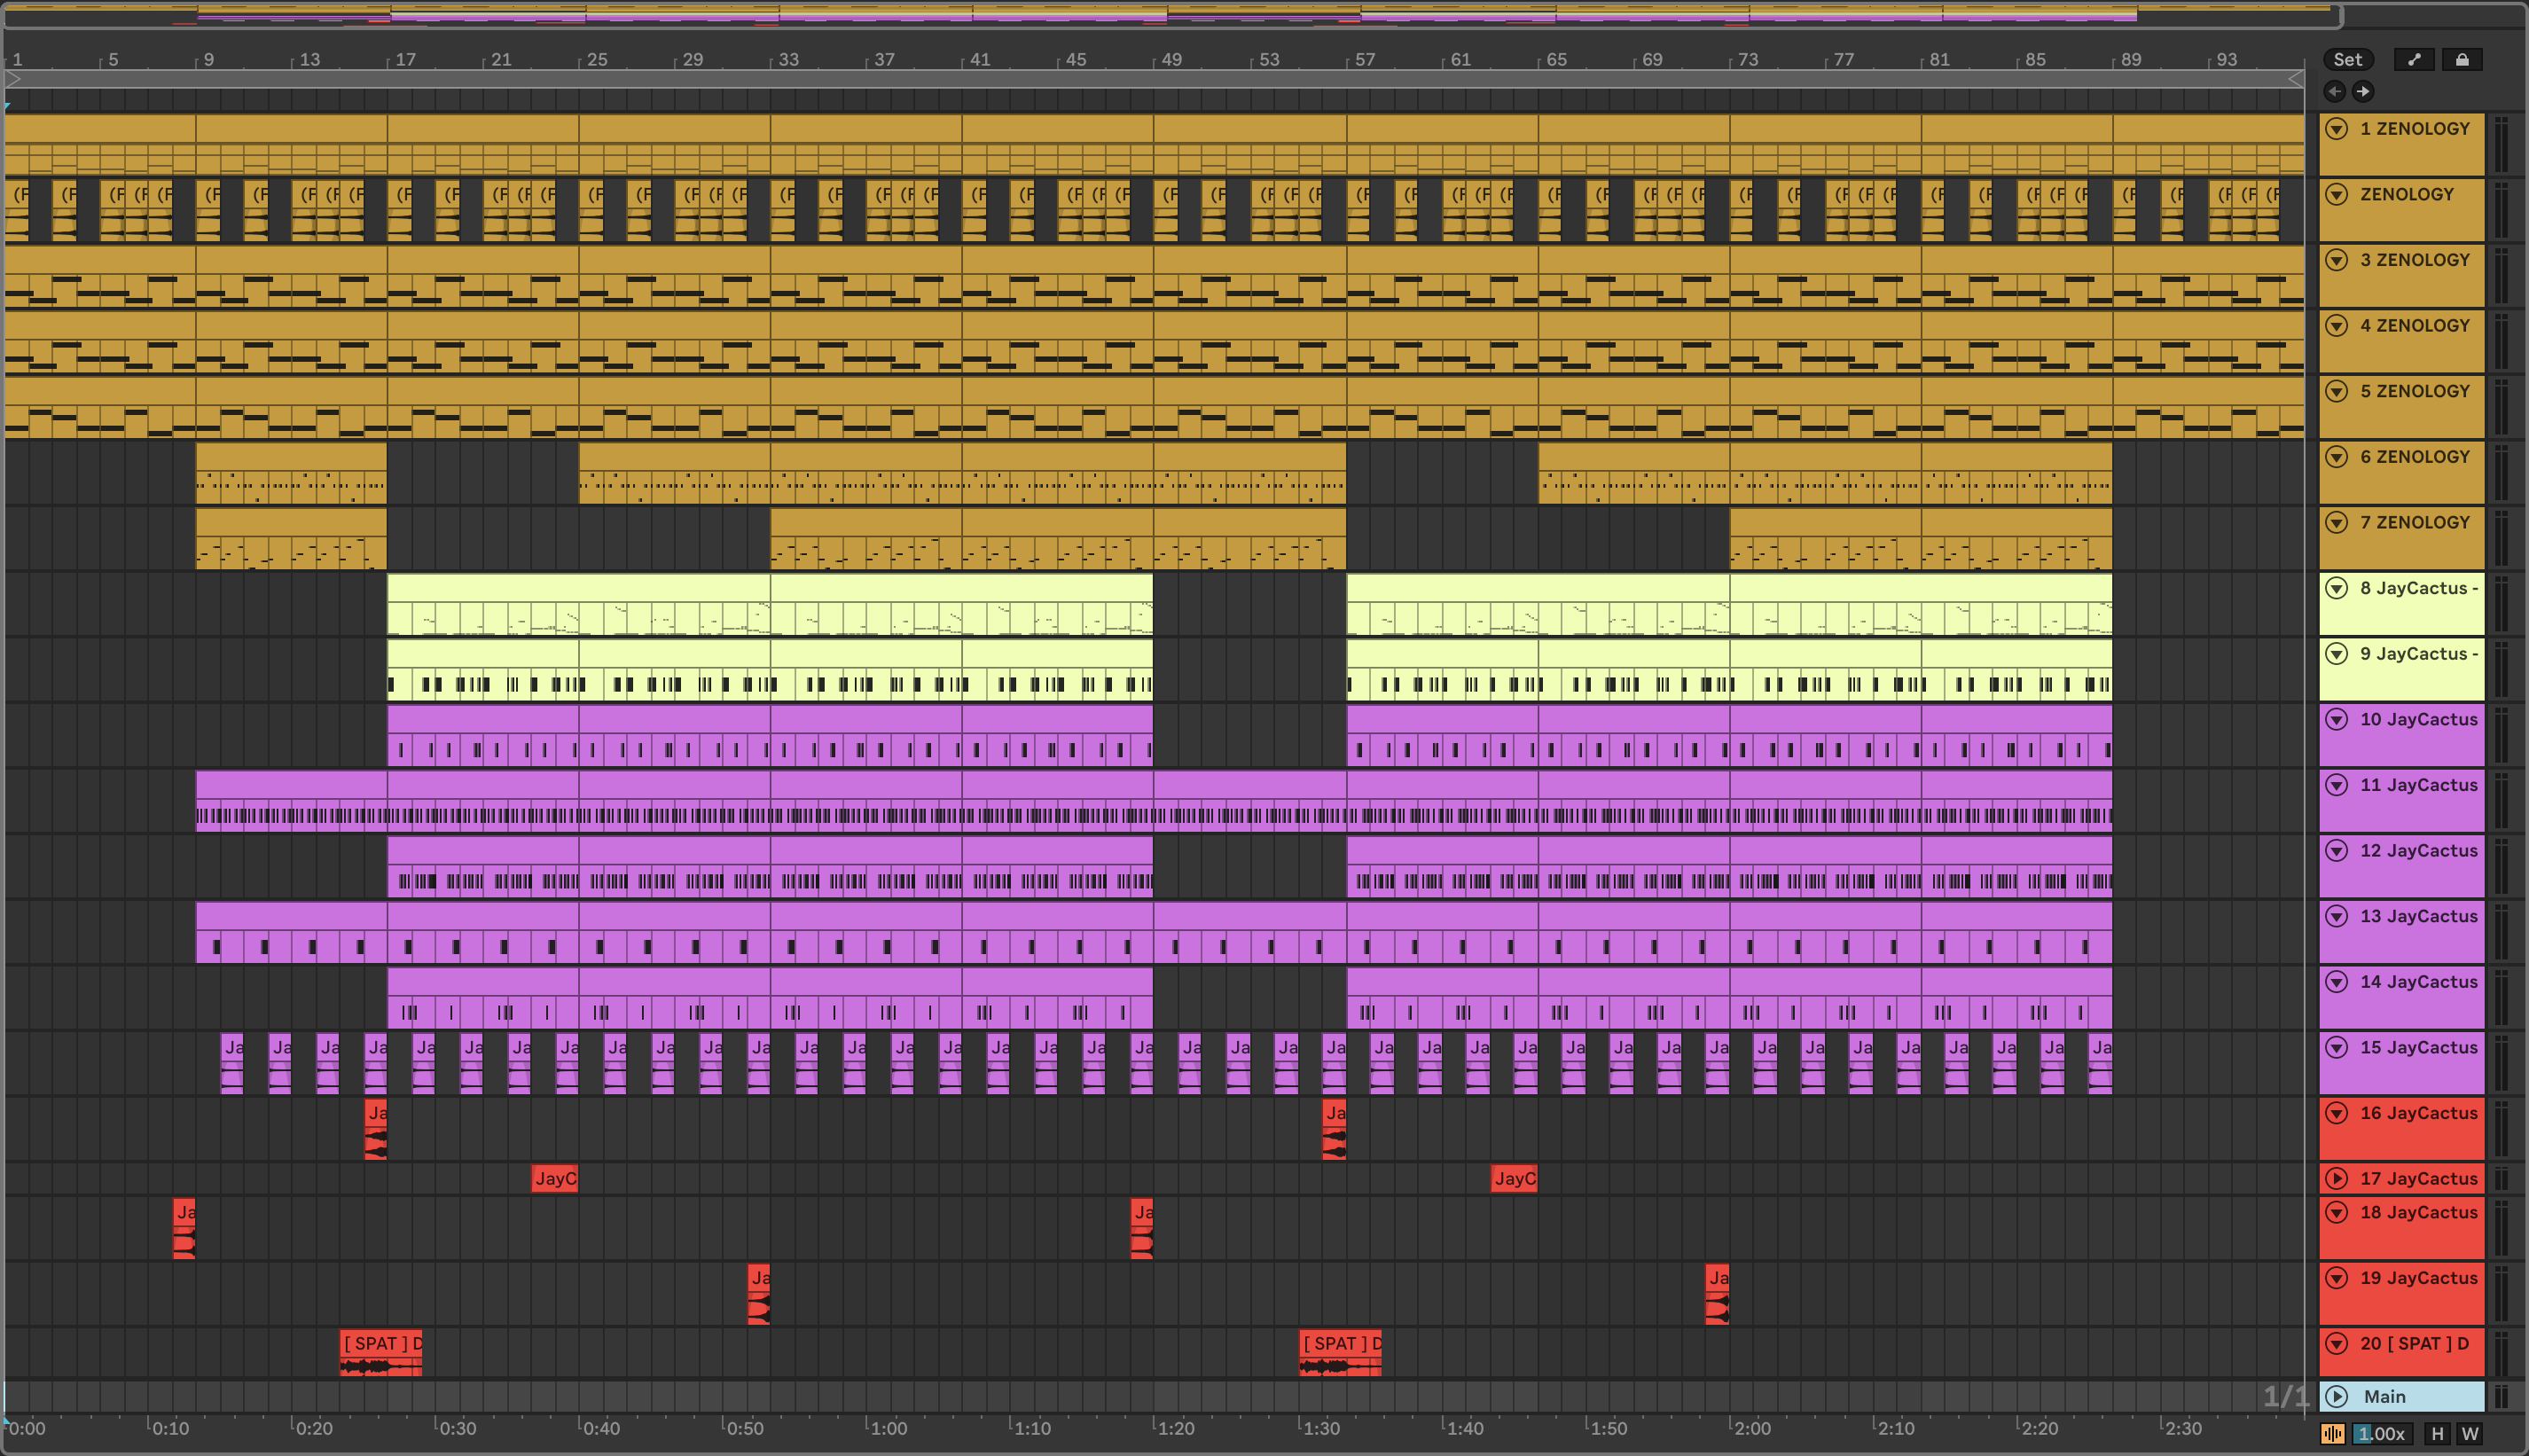Toggle the orange waveform display icon
The height and width of the screenshot is (1456, 2529).
pyautogui.click(x=2332, y=1433)
